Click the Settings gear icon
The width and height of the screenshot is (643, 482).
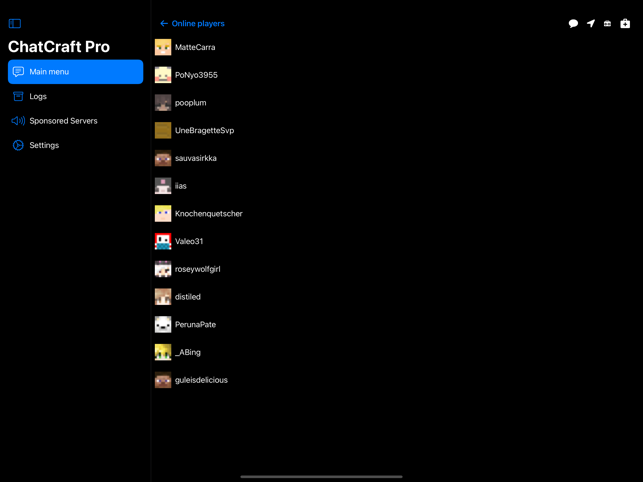[x=18, y=145]
